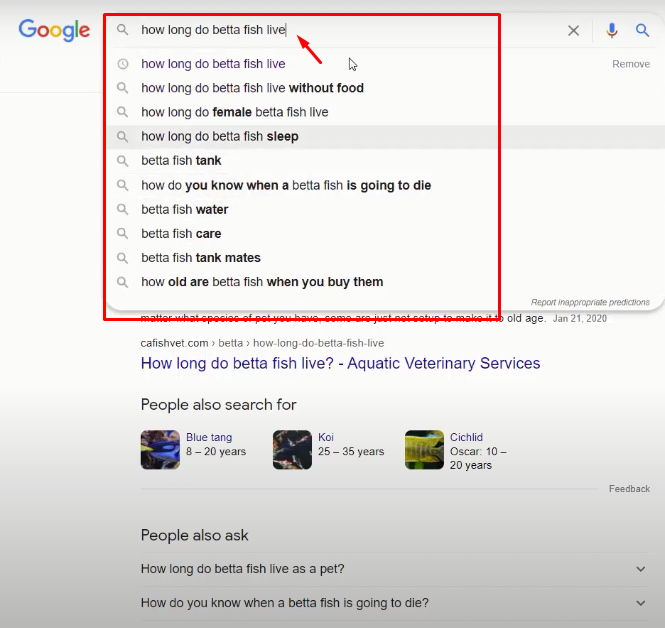Image resolution: width=665 pixels, height=628 pixels.
Task: Choose suggestion 'betta fish care'
Action: (x=181, y=234)
